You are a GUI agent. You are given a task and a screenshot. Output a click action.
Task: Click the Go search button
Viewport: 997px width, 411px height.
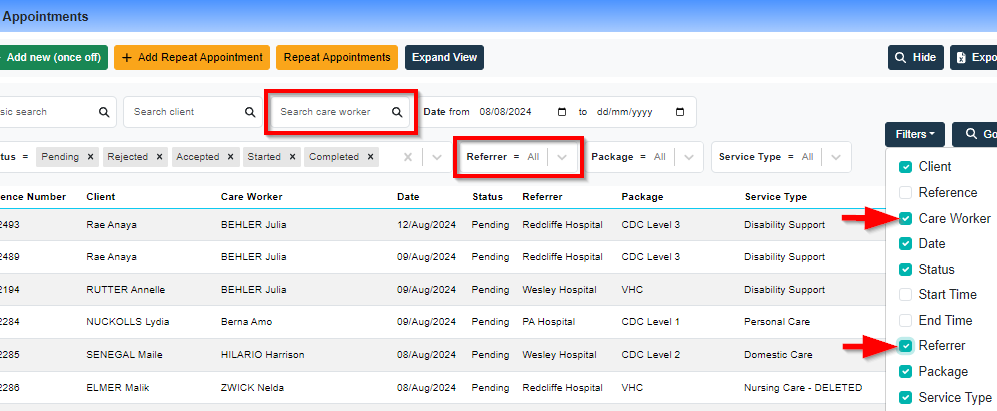coord(975,134)
